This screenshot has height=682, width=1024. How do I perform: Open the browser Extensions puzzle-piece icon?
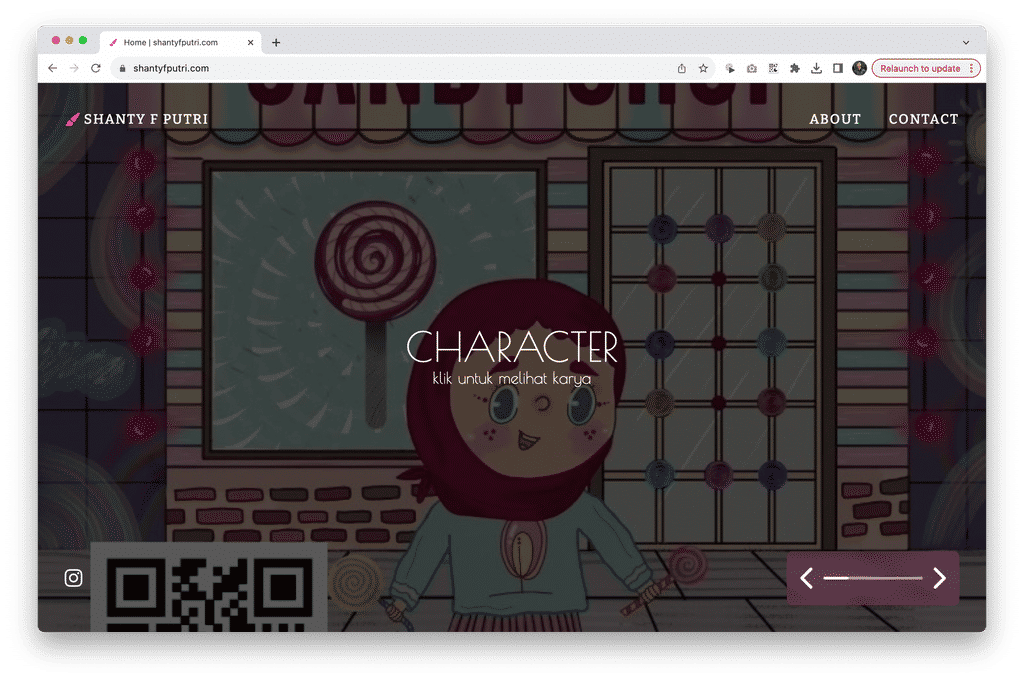tap(794, 67)
